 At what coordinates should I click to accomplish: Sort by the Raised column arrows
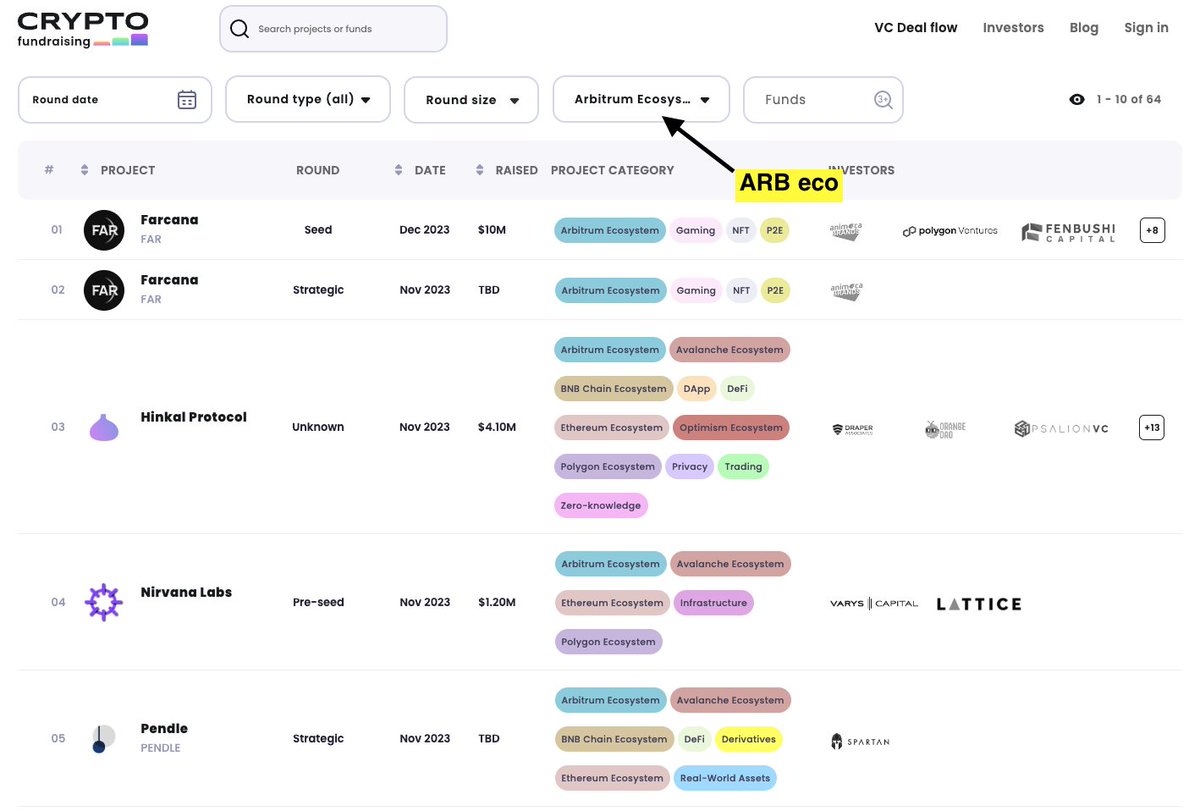(x=480, y=170)
